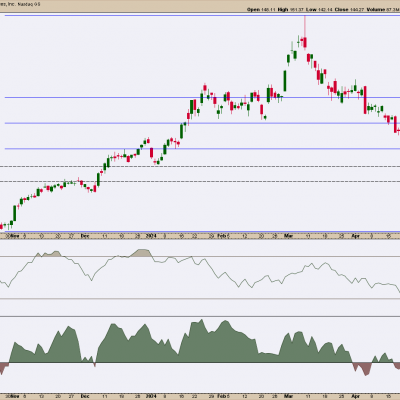Click the lower black dashed horizontal line
The image size is (400, 400).
click(200, 182)
